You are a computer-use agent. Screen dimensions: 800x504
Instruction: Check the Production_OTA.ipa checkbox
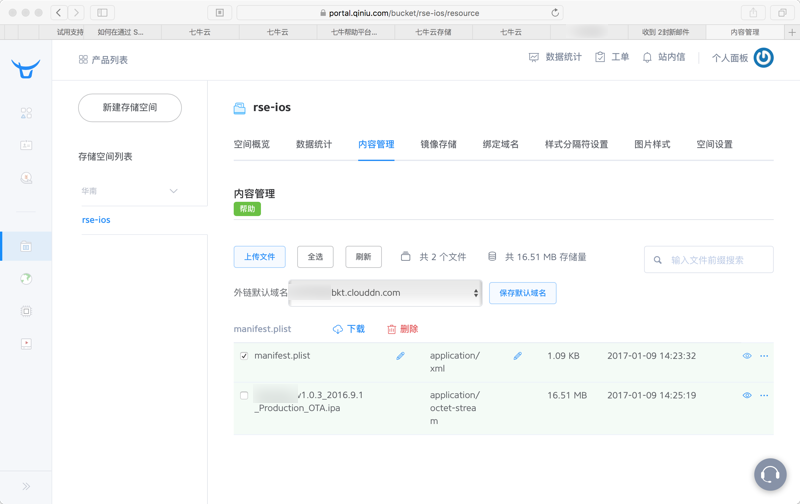(244, 395)
